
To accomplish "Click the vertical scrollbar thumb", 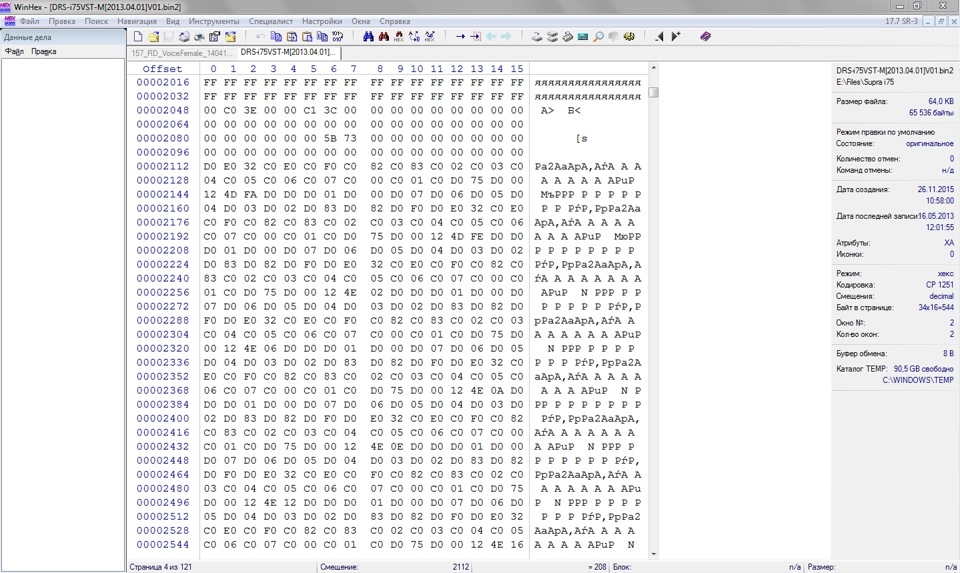I will click(x=653, y=92).
